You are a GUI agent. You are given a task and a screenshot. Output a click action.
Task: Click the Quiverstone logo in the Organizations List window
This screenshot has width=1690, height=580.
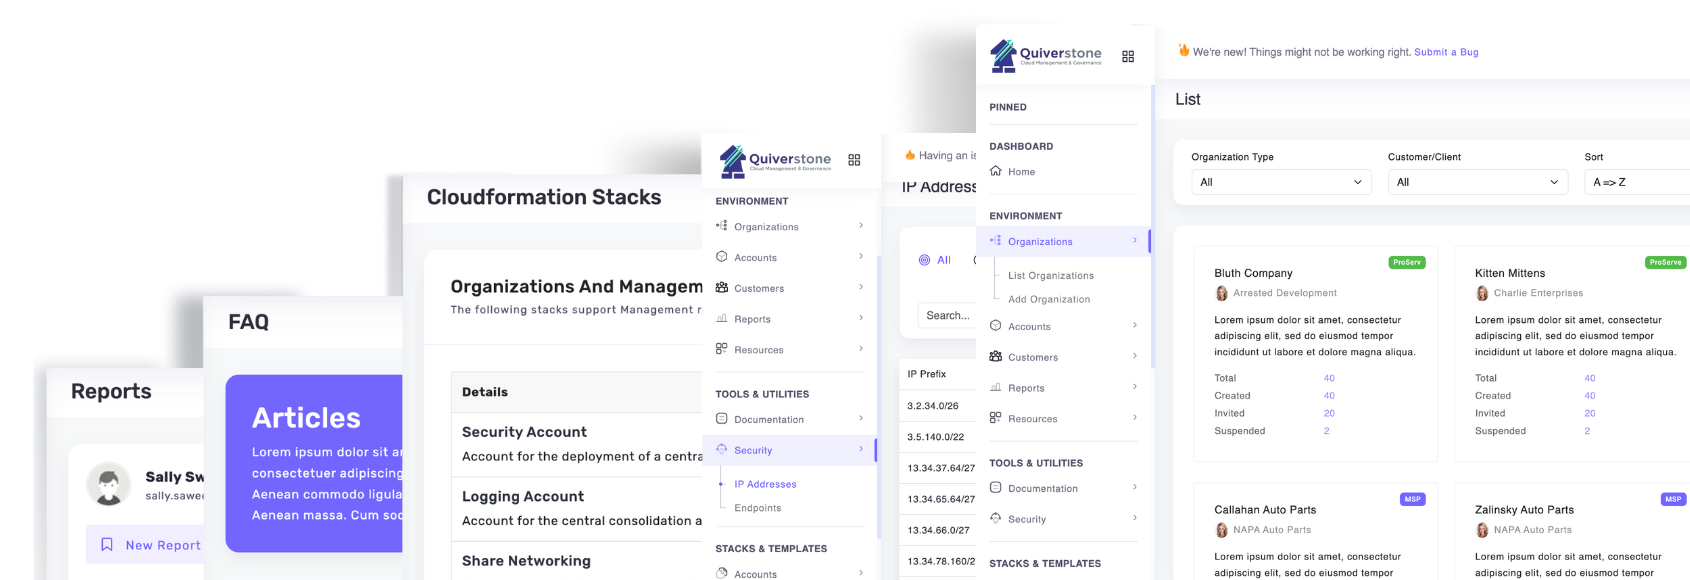[1046, 56]
